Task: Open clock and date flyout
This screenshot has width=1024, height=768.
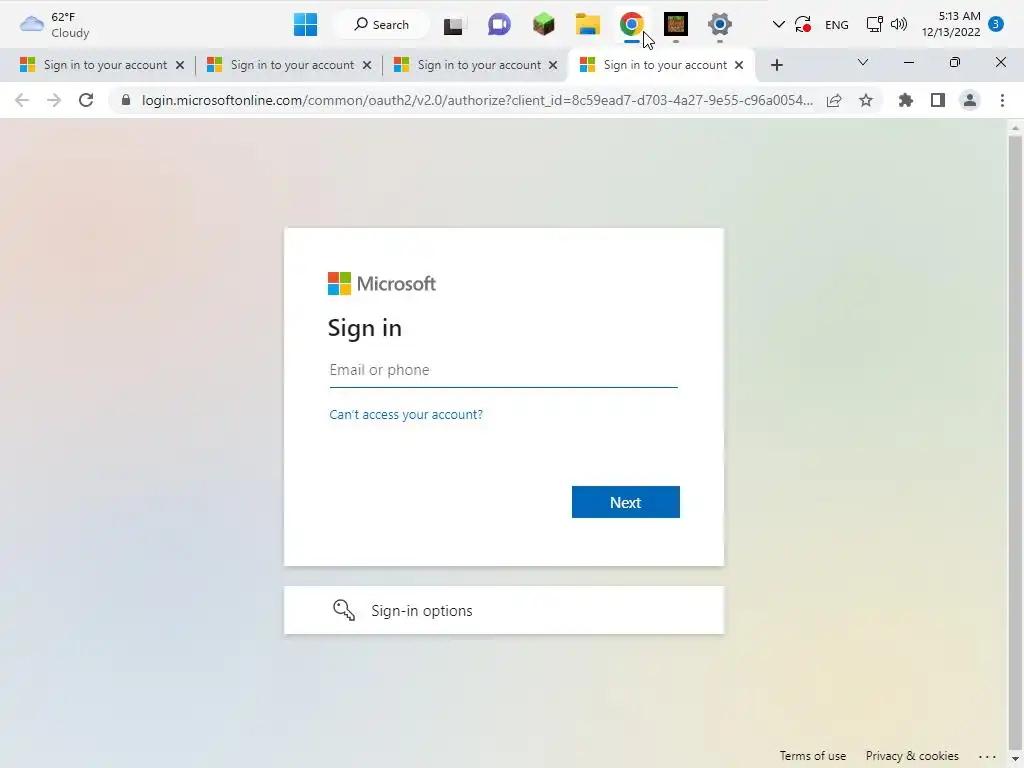Action: [951, 24]
